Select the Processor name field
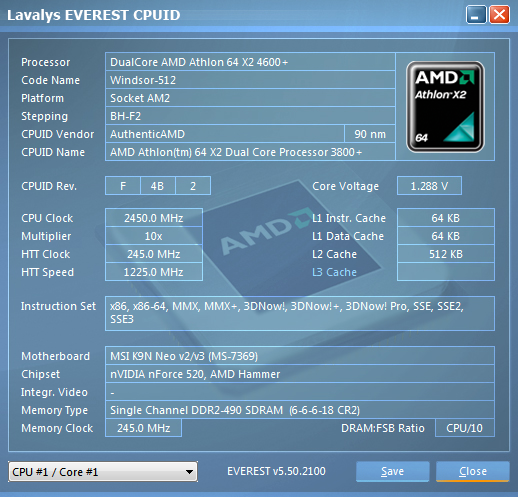The image size is (518, 497). 250,62
